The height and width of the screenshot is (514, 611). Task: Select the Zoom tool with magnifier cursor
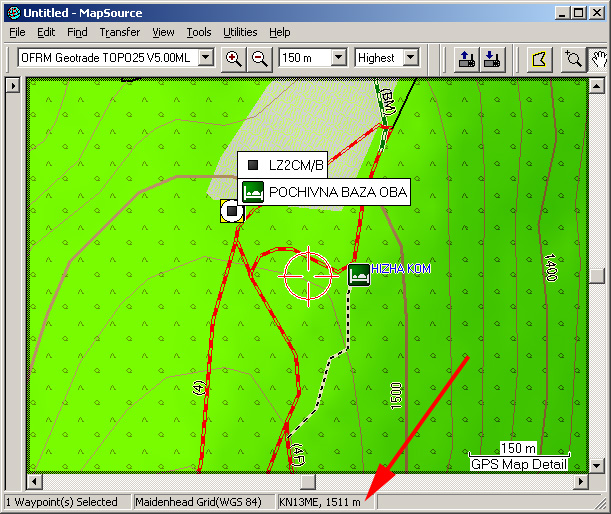tap(573, 59)
